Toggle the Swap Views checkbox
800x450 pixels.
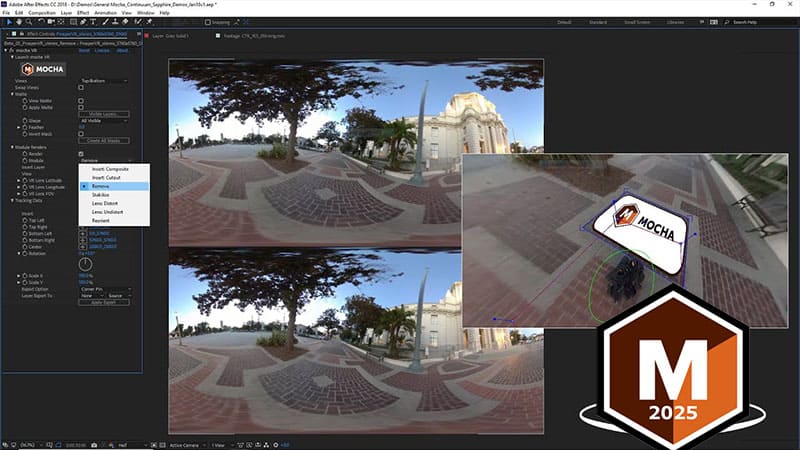(x=81, y=87)
